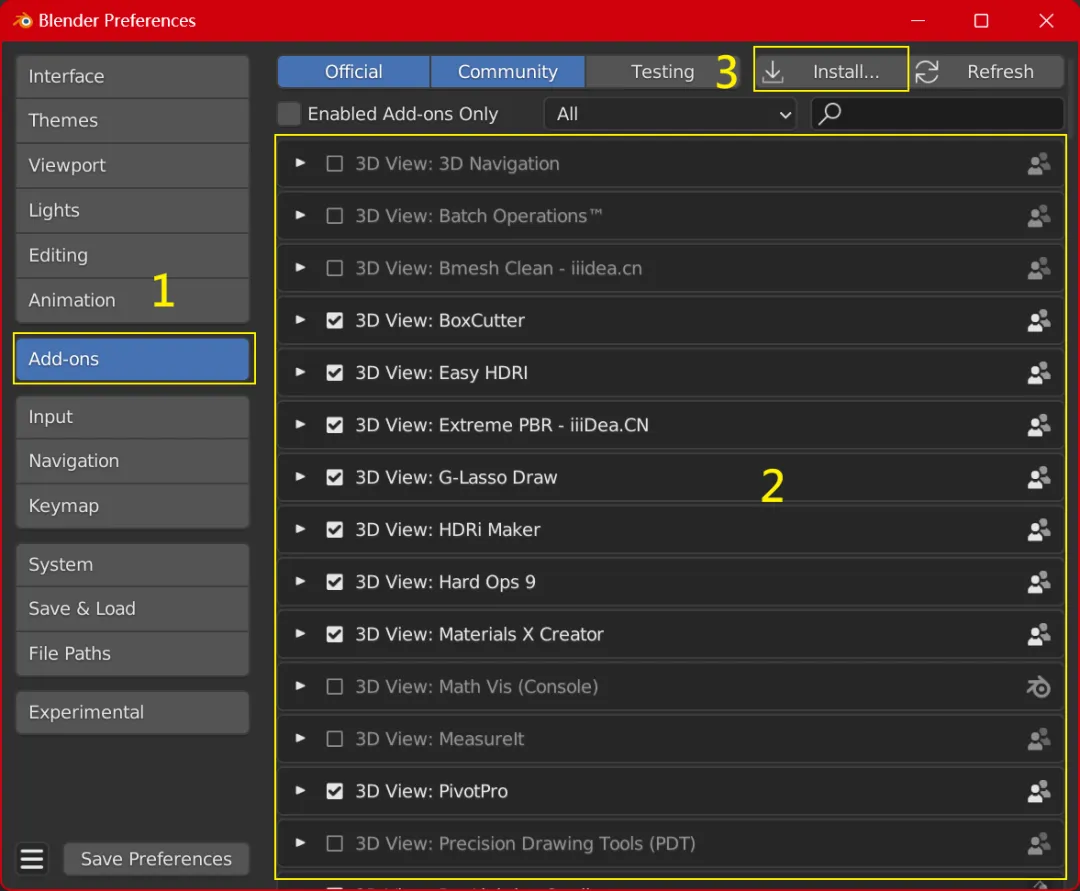
Task: Click Save Preferences button
Action: [156, 859]
